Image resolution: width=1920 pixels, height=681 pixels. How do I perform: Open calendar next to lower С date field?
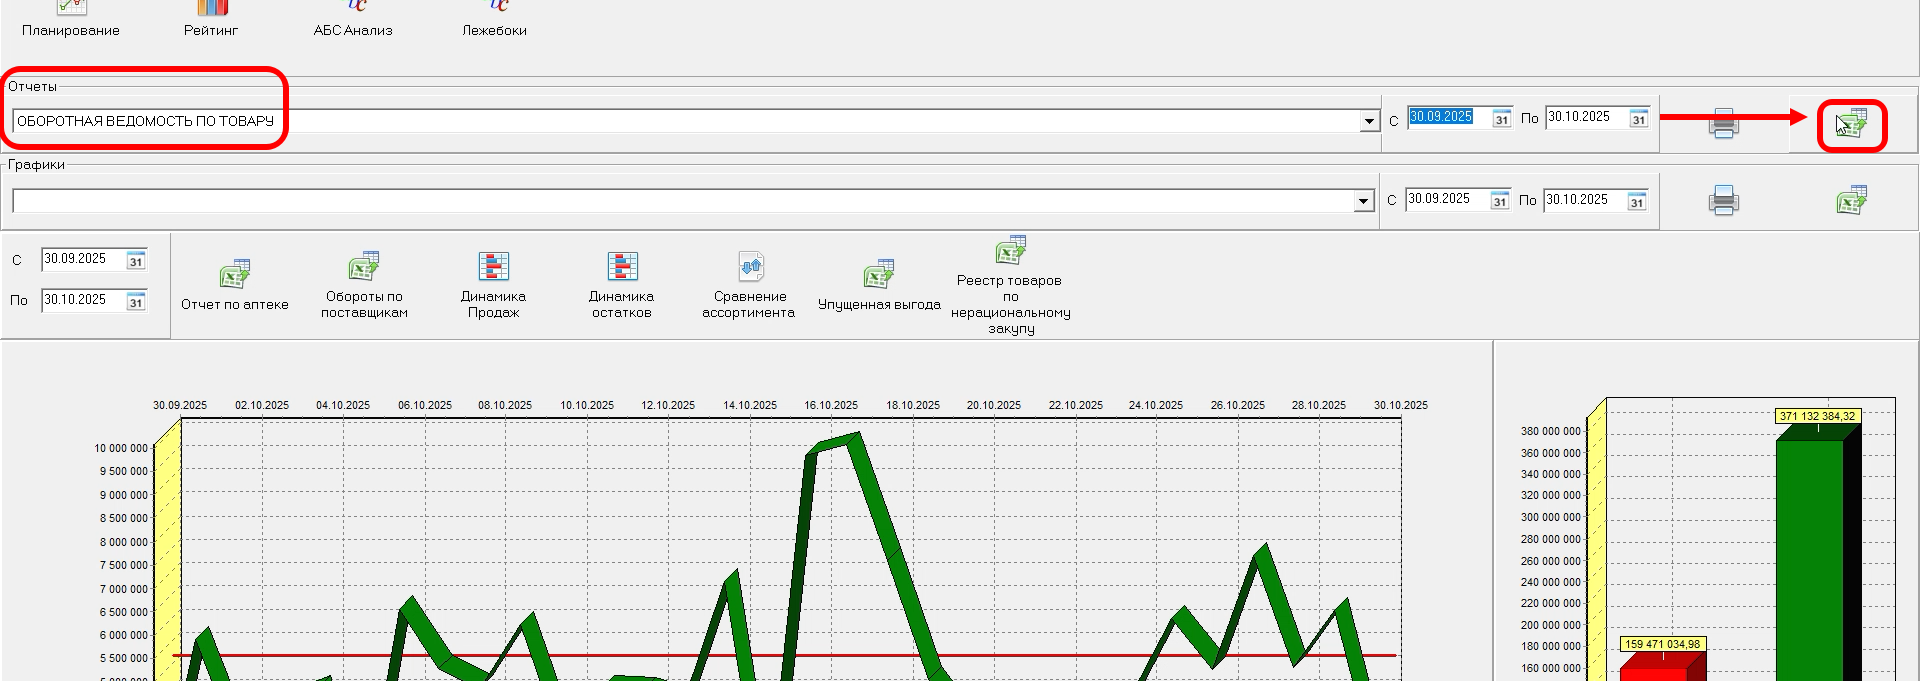tap(136, 261)
